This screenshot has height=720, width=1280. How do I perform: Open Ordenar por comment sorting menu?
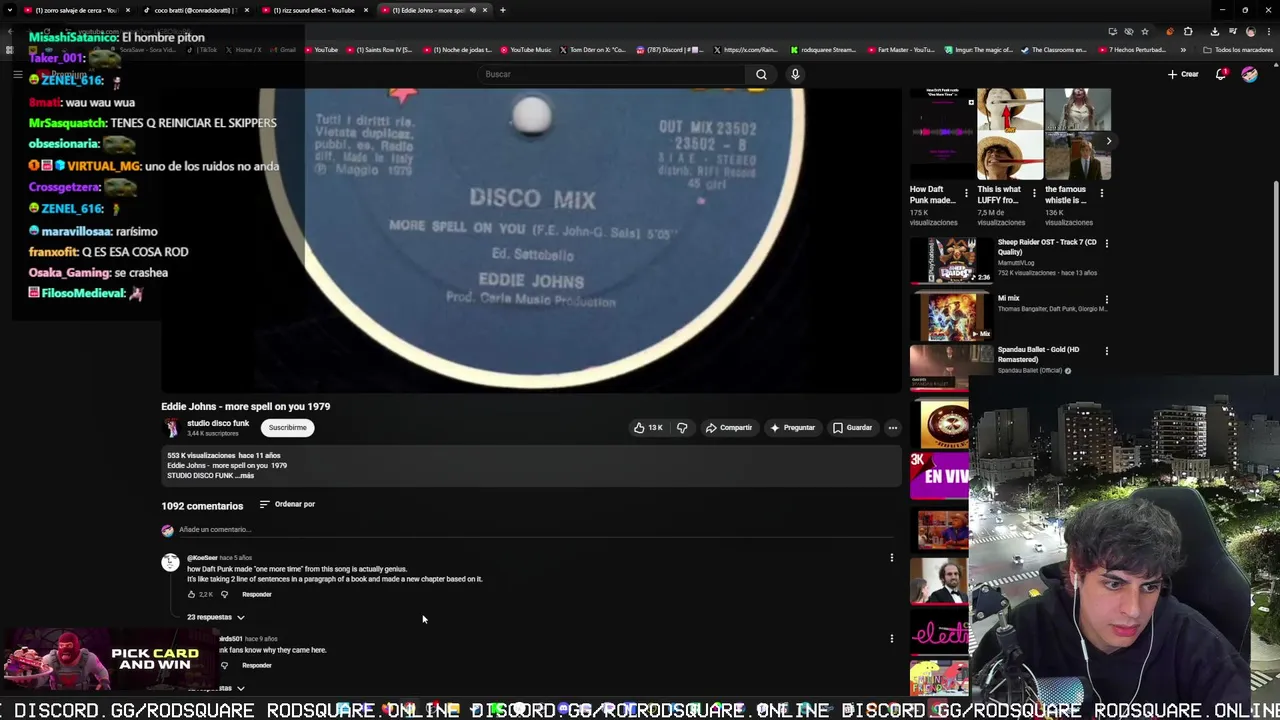287,504
